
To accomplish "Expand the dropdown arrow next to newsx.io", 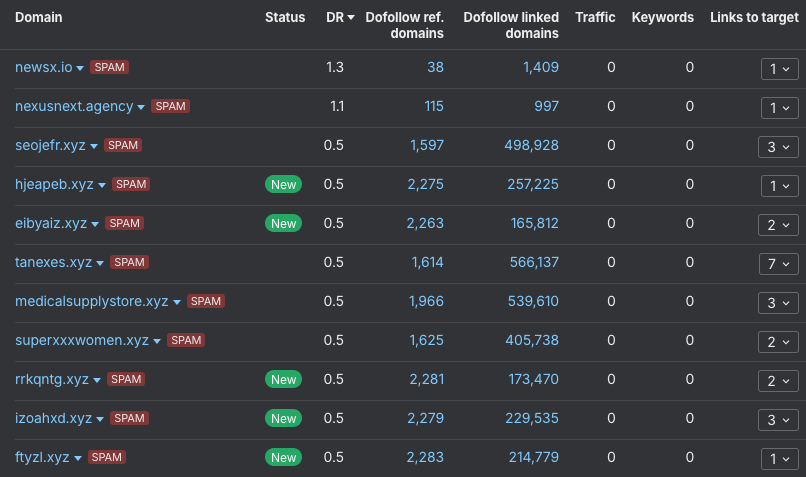I will click(x=80, y=68).
